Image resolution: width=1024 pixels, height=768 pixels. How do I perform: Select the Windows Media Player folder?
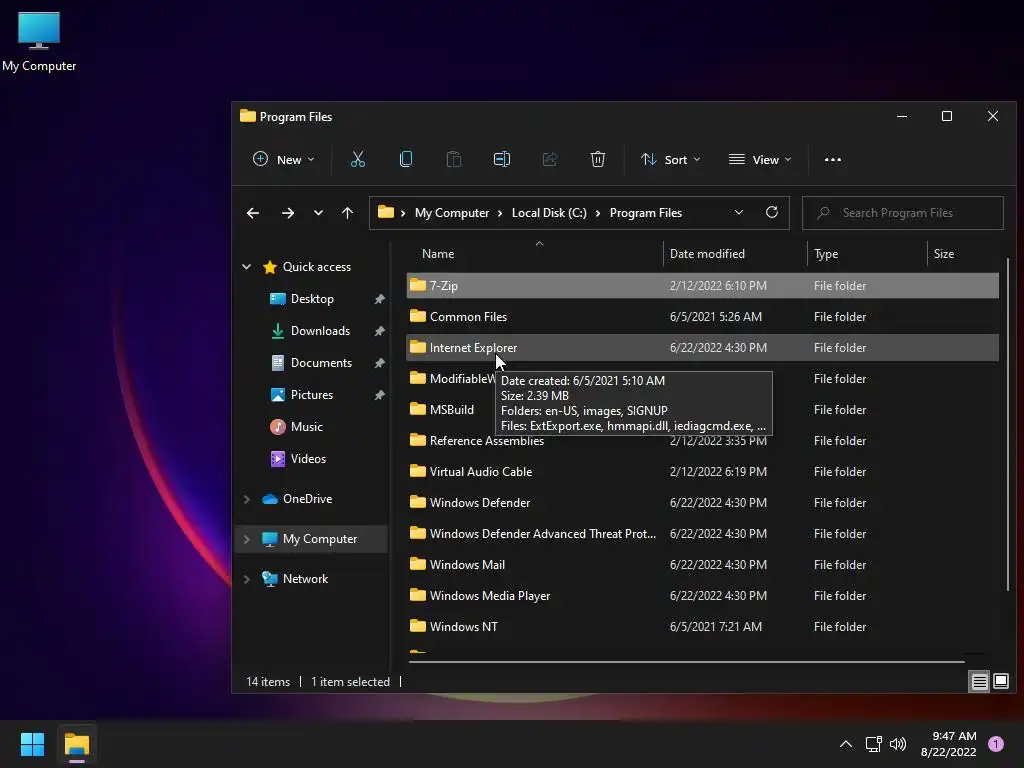[x=703, y=596]
